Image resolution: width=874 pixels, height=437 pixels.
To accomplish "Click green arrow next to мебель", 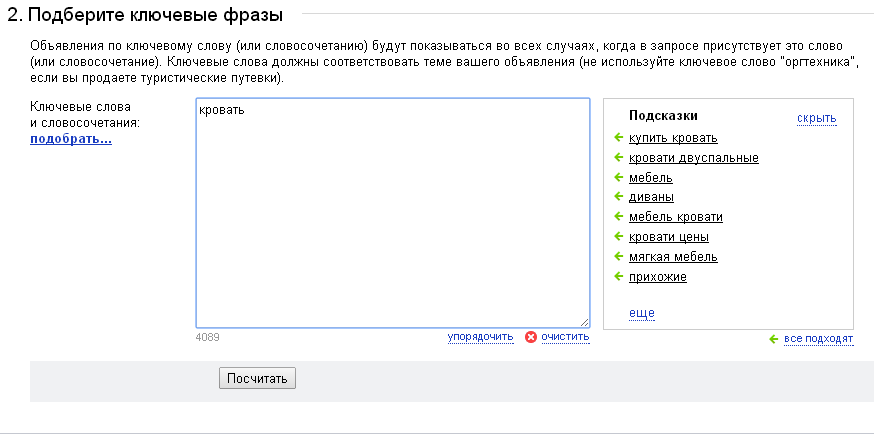I will [x=618, y=177].
